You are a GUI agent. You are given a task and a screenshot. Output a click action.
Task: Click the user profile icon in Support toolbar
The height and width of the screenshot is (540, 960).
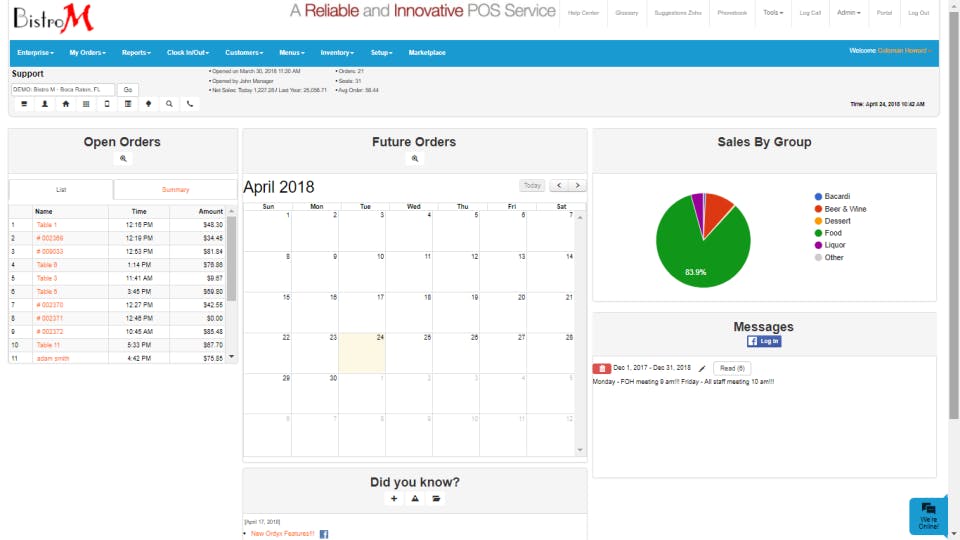[x=45, y=104]
